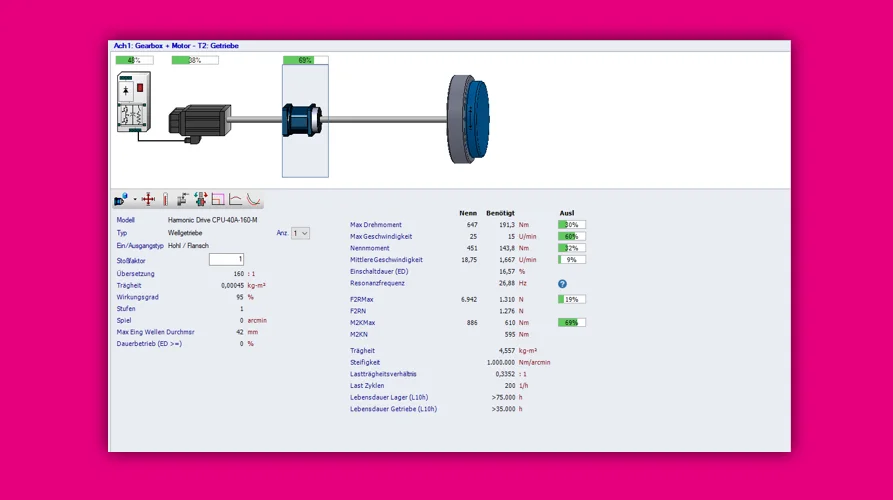Open the red decay curve icon
Image resolution: width=893 pixels, height=500 pixels.
click(254, 200)
